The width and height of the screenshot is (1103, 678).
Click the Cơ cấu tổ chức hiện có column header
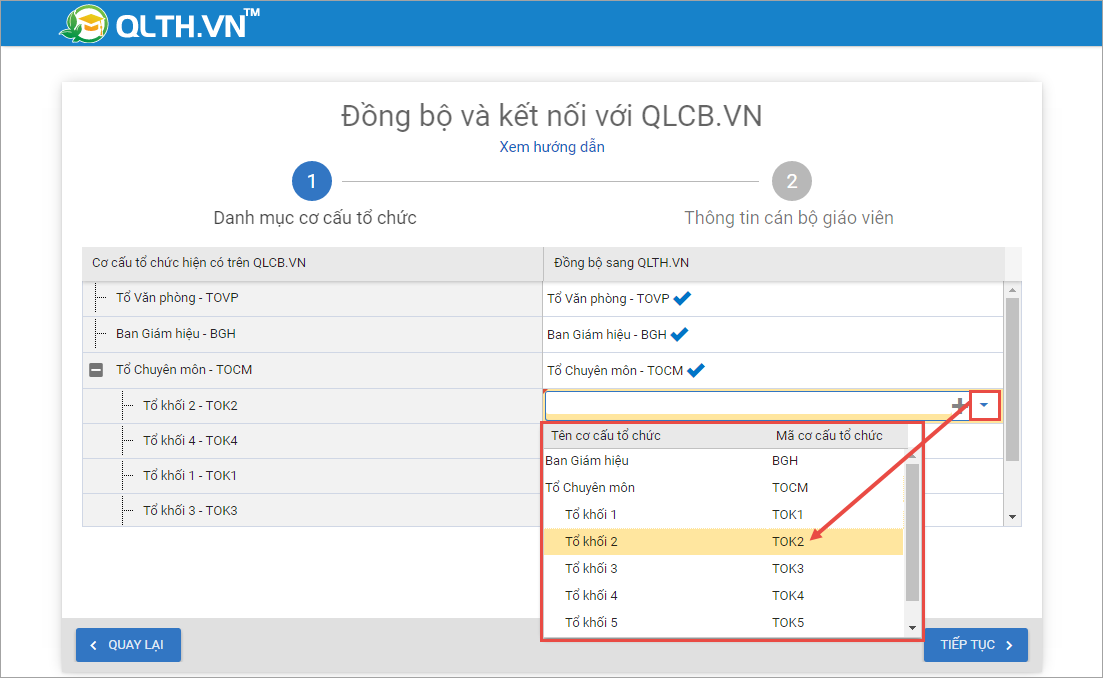pos(312,263)
